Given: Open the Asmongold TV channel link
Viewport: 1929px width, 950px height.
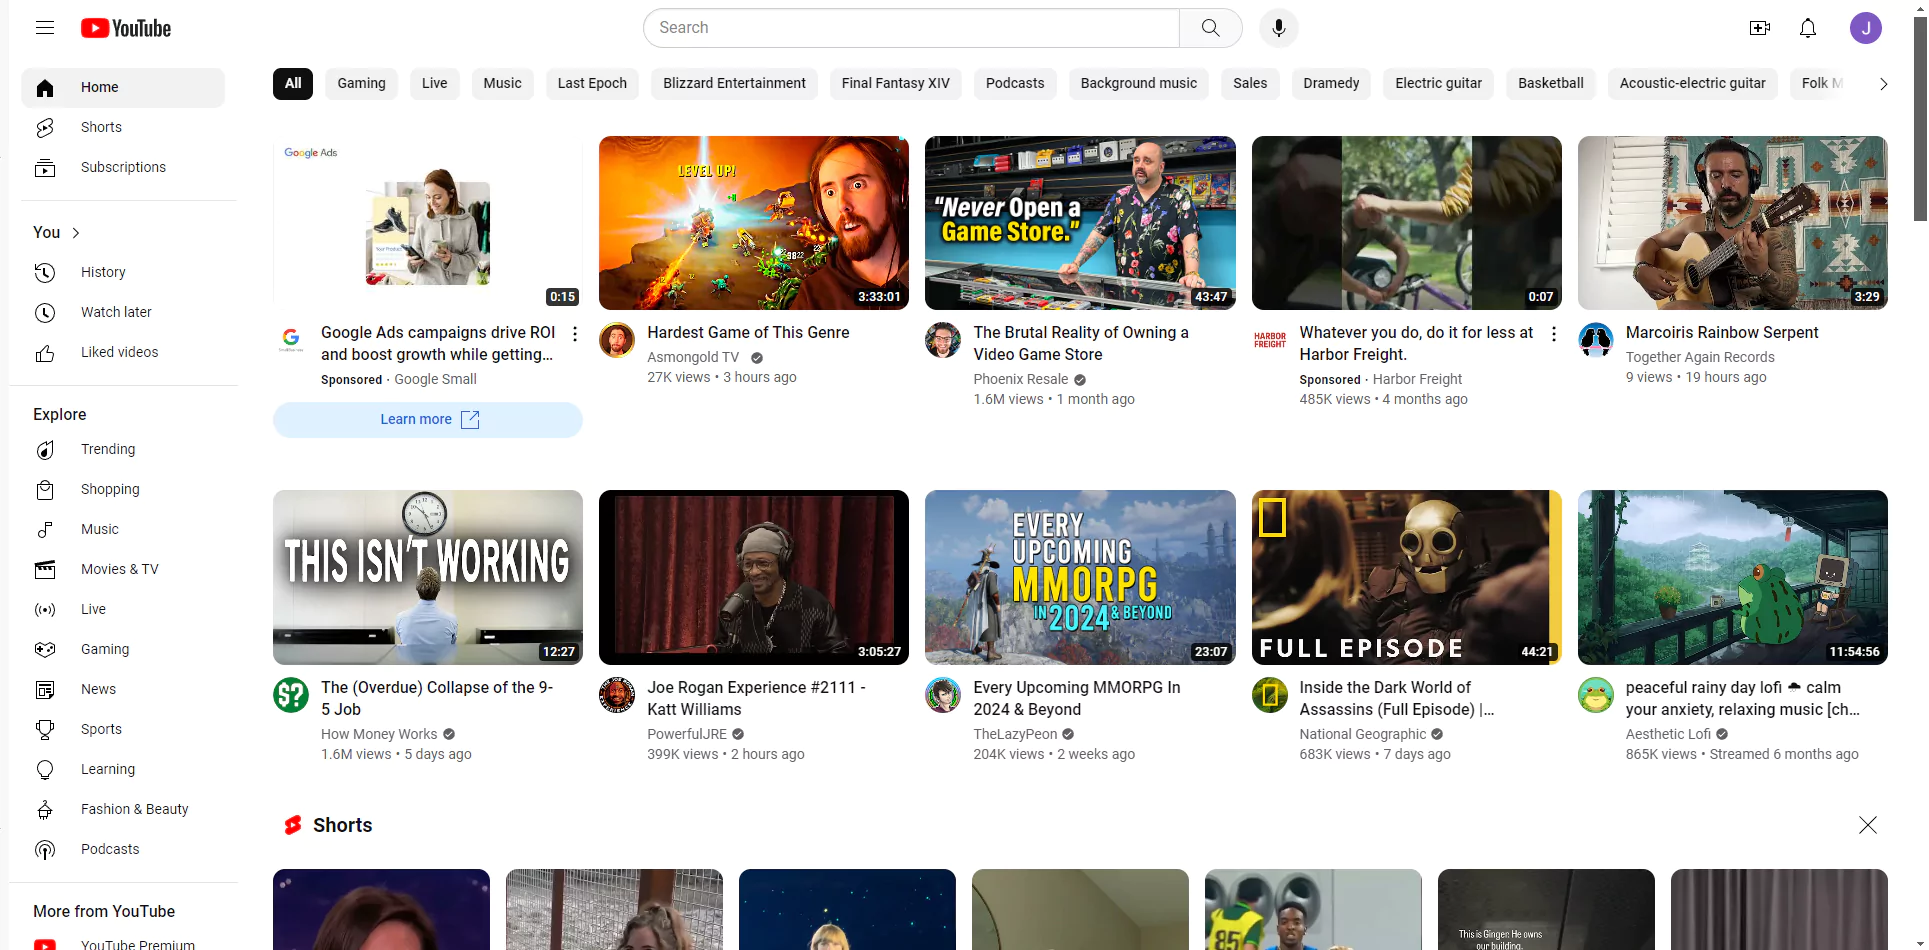Looking at the screenshot, I should [693, 357].
